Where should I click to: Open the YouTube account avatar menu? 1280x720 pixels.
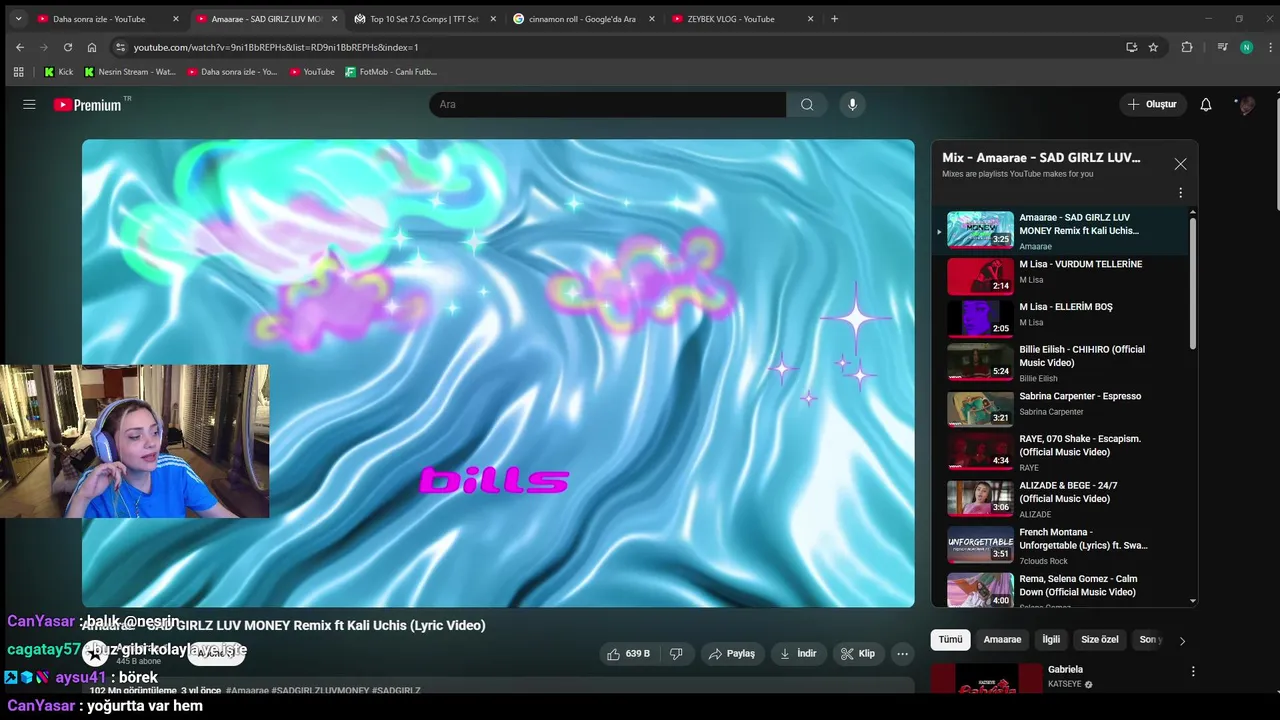(1246, 104)
